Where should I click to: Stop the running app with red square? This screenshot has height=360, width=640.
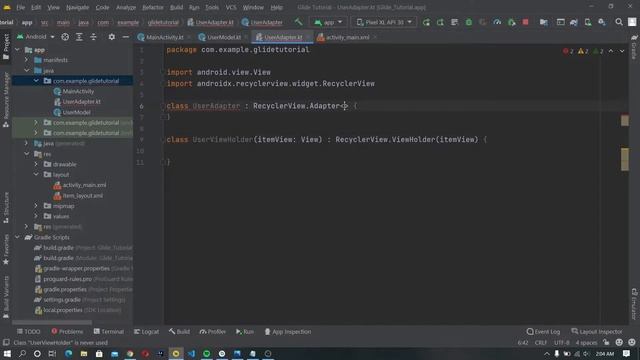pyautogui.click(x=525, y=22)
